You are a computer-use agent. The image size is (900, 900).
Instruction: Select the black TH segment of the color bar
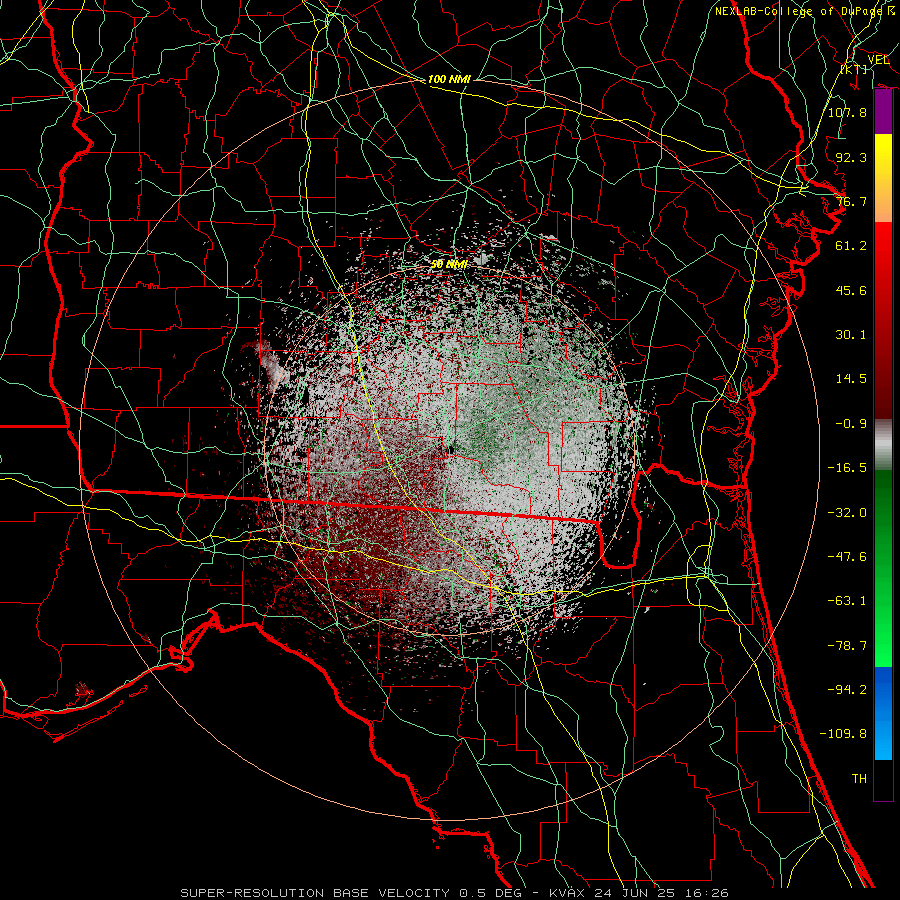[x=883, y=779]
